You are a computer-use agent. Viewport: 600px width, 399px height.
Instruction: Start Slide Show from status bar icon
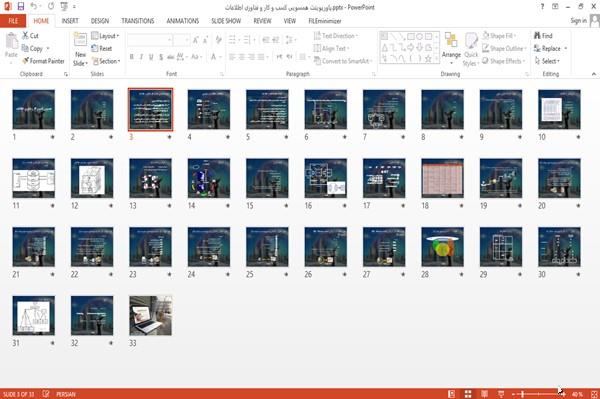[501, 394]
